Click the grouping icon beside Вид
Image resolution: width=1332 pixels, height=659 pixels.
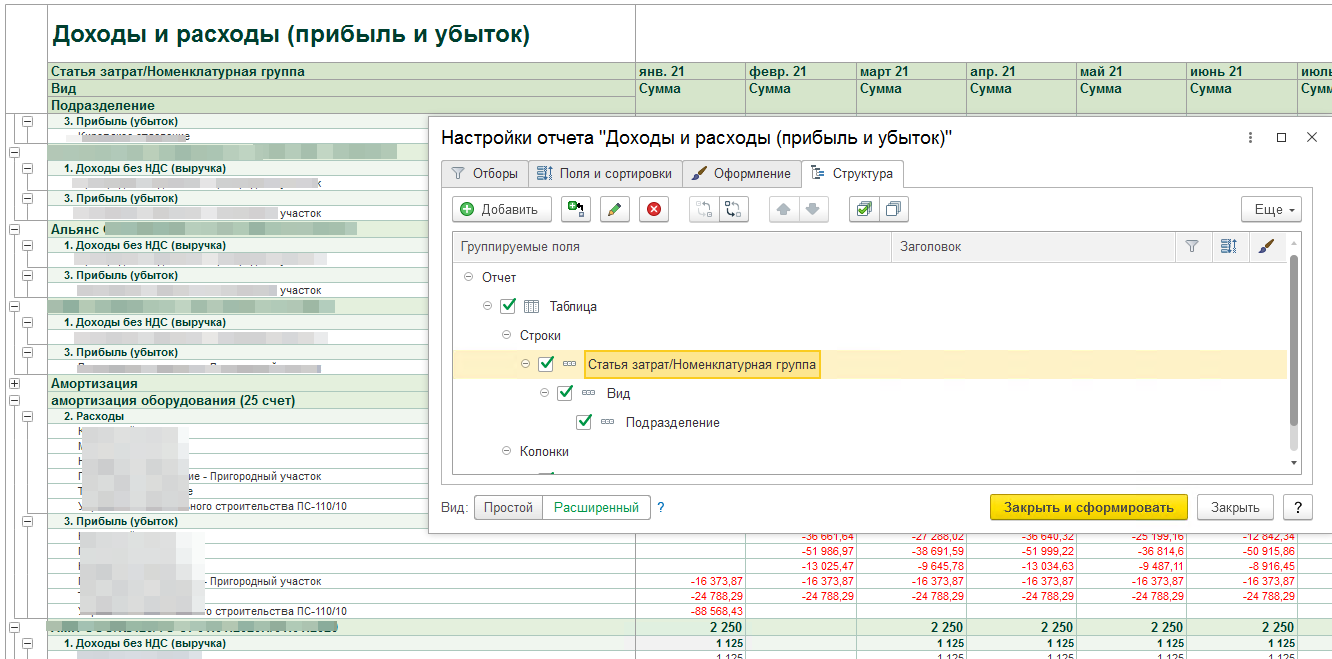tap(588, 394)
